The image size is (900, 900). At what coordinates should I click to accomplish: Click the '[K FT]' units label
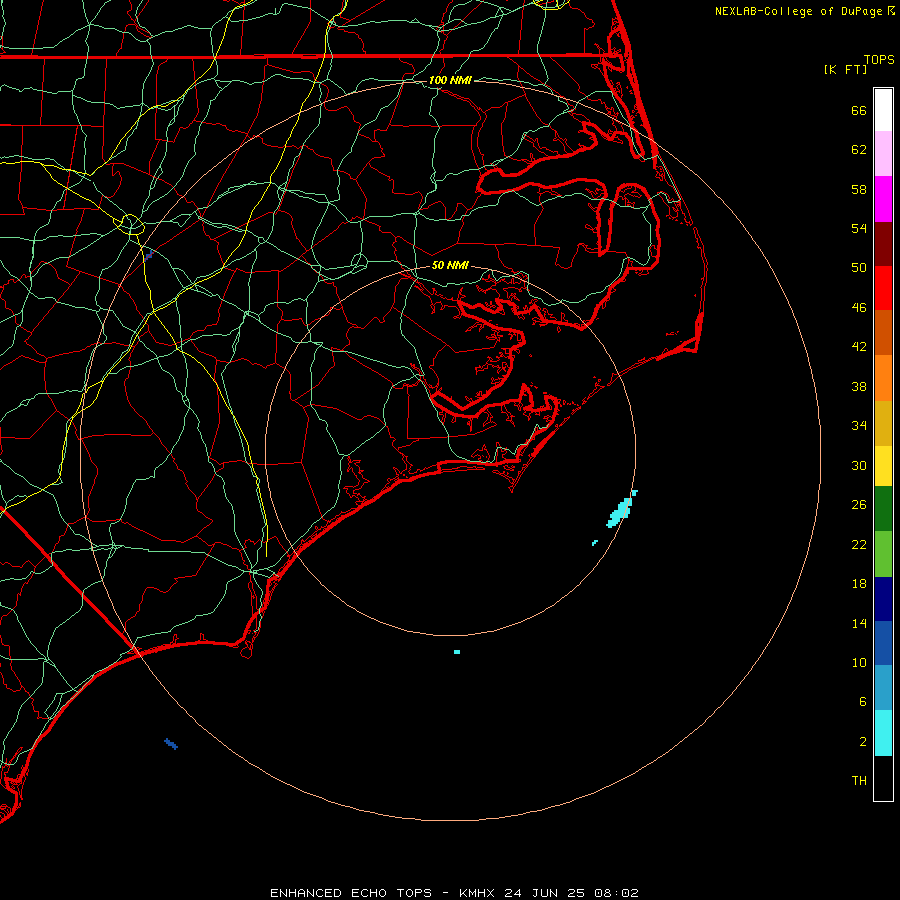pos(845,69)
